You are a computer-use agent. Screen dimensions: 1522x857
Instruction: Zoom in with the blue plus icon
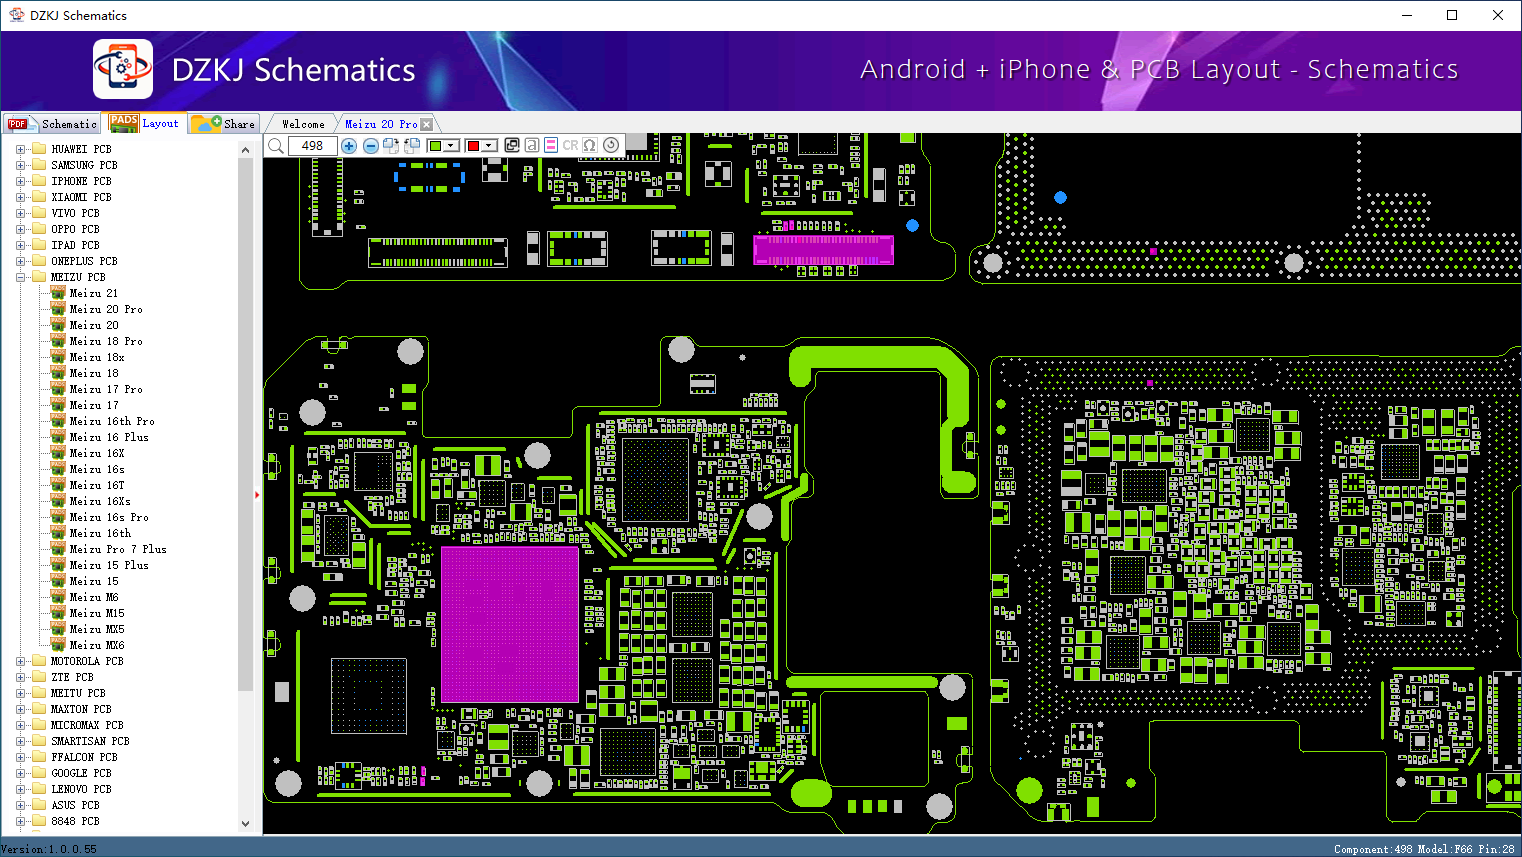click(349, 146)
